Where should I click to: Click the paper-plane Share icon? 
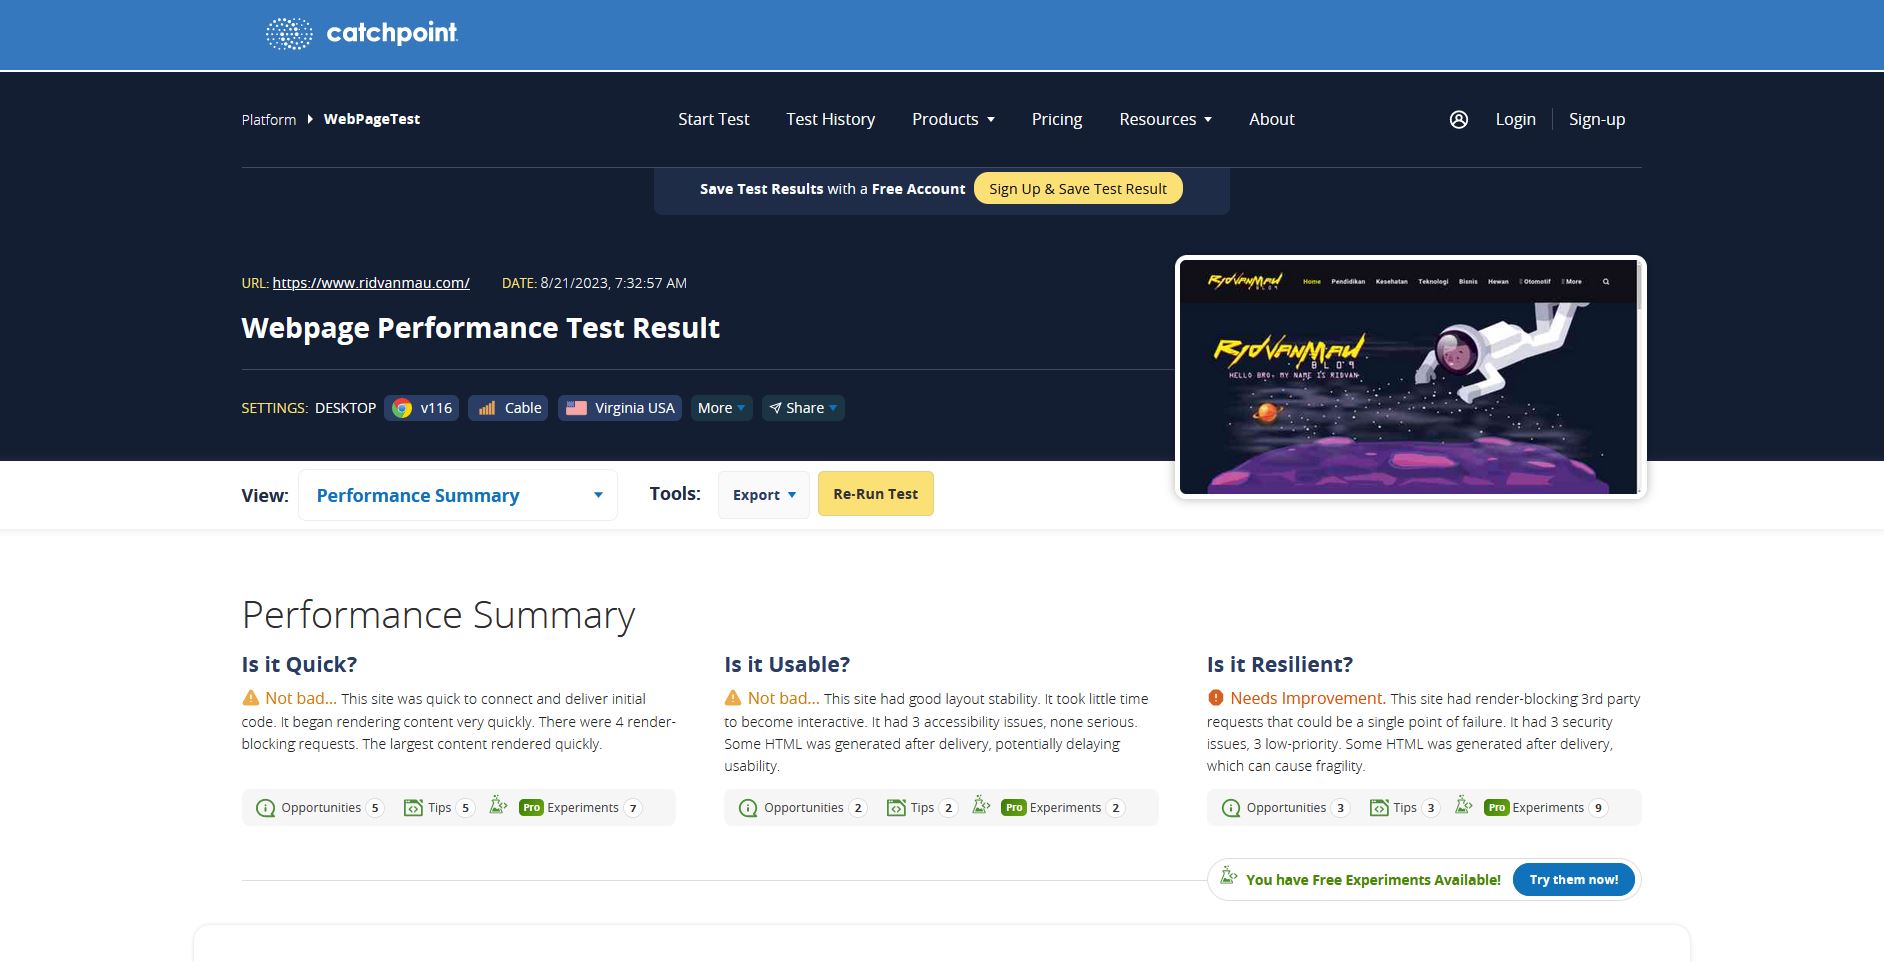[775, 408]
